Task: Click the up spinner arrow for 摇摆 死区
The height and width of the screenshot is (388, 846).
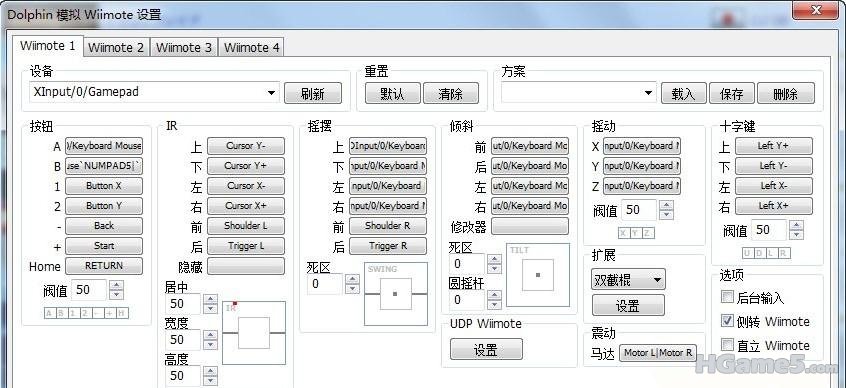Action: pos(352,279)
